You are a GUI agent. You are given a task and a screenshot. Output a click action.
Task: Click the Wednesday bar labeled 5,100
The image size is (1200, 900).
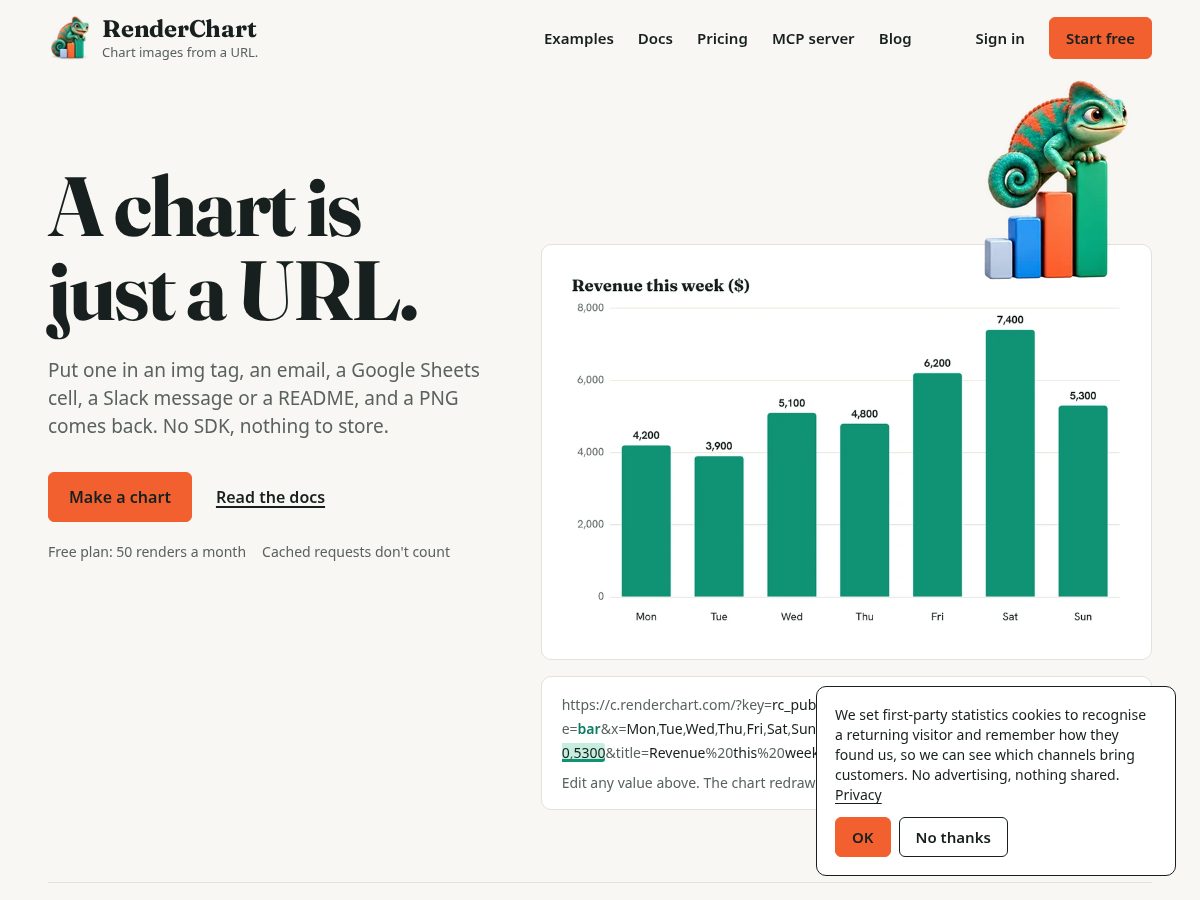[792, 505]
